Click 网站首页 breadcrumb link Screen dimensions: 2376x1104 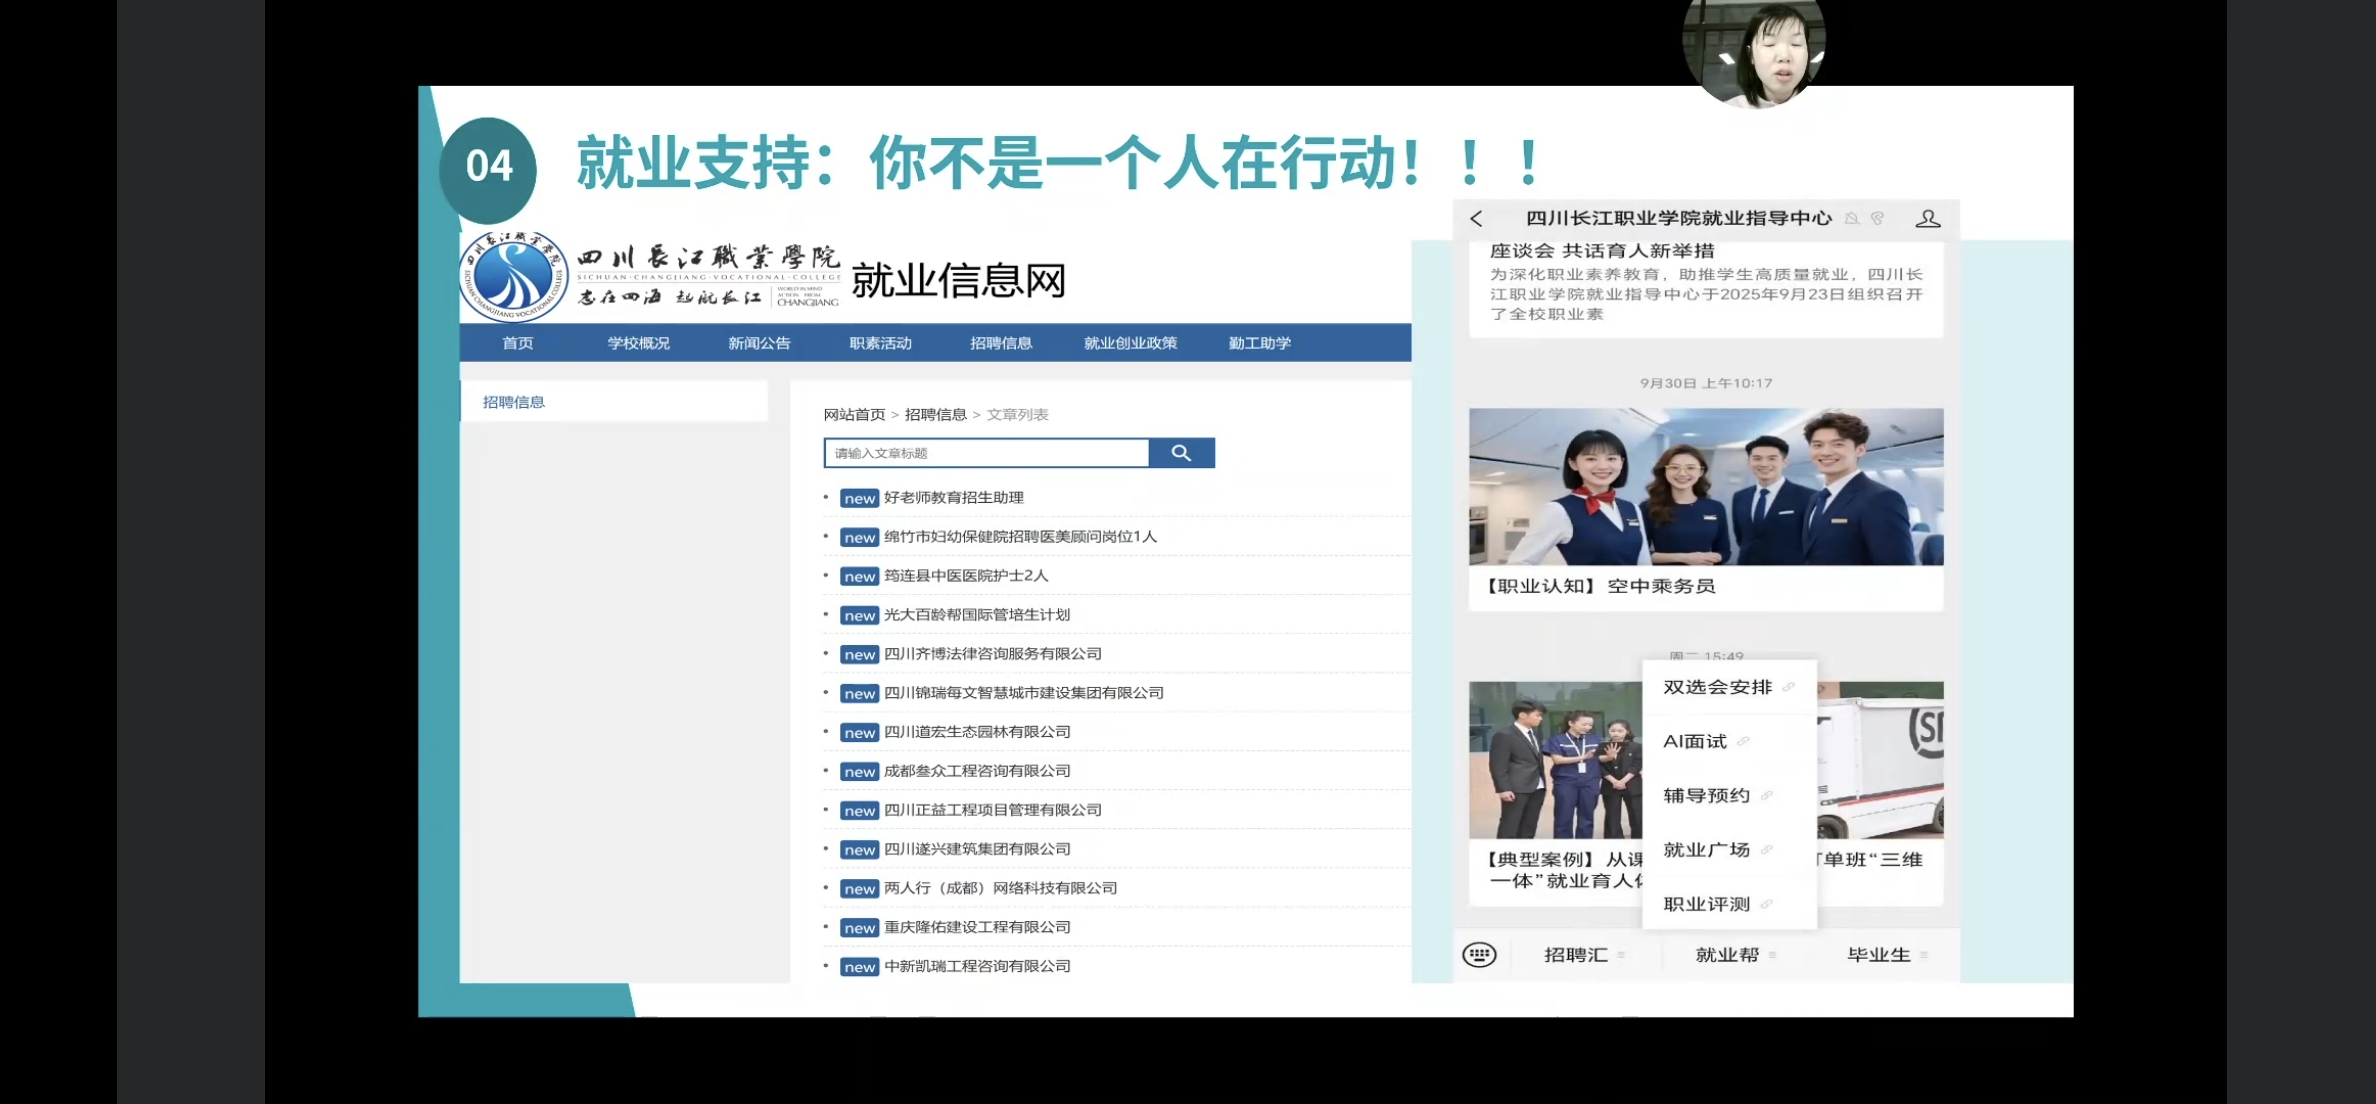pos(854,414)
